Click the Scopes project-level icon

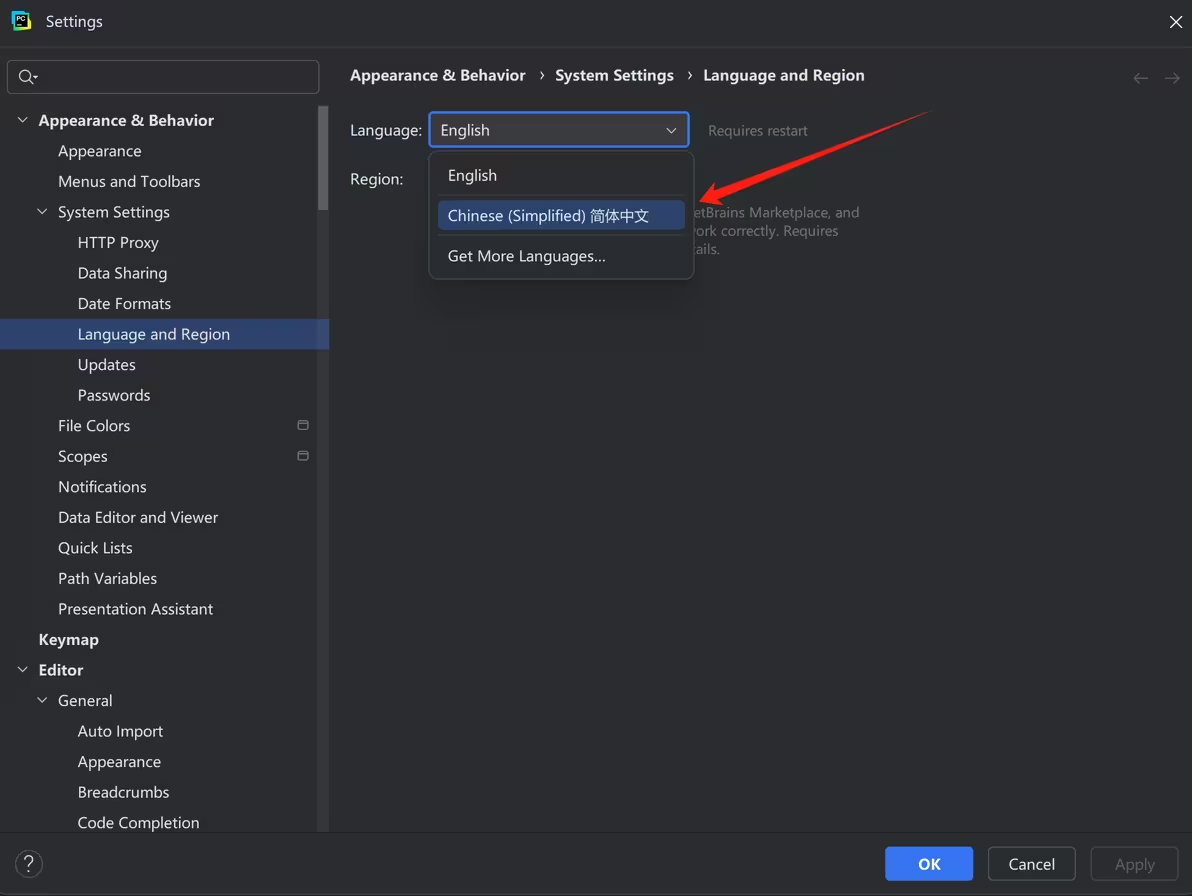303,456
